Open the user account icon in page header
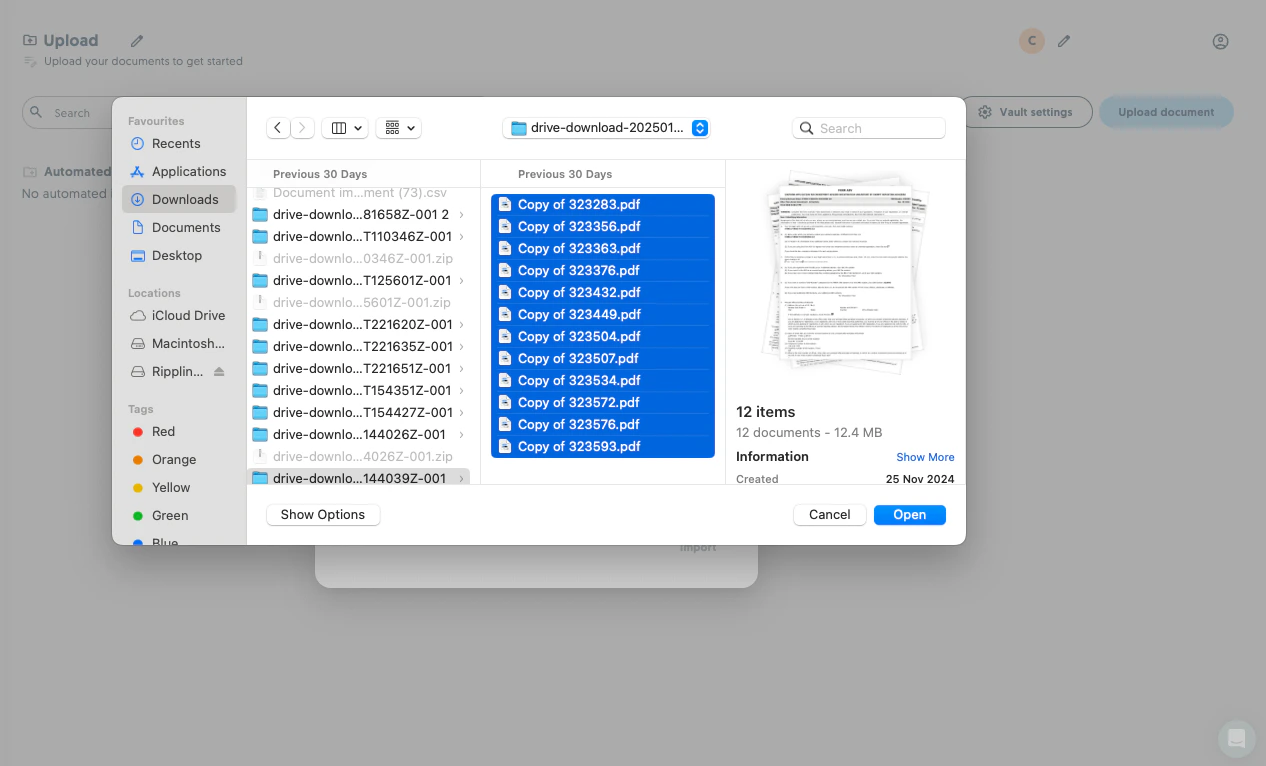The width and height of the screenshot is (1266, 766). point(1220,42)
